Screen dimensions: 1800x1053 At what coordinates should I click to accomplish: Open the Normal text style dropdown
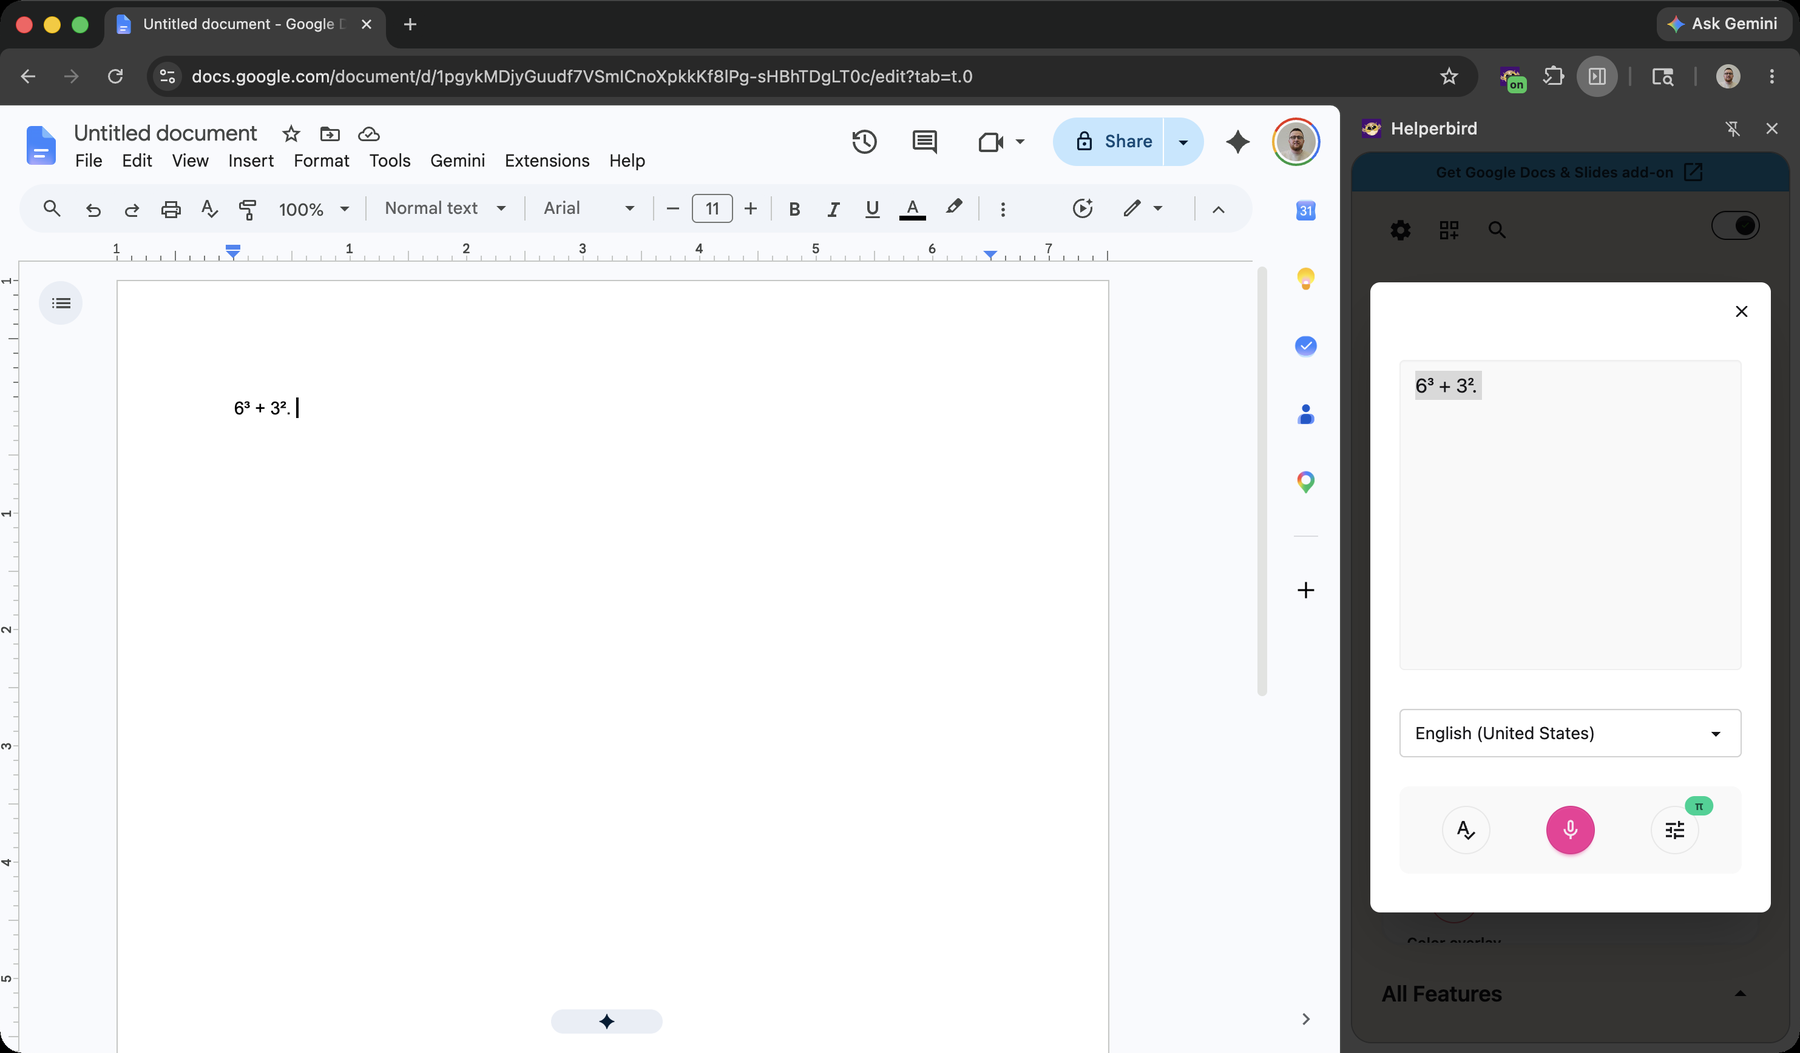tap(445, 208)
